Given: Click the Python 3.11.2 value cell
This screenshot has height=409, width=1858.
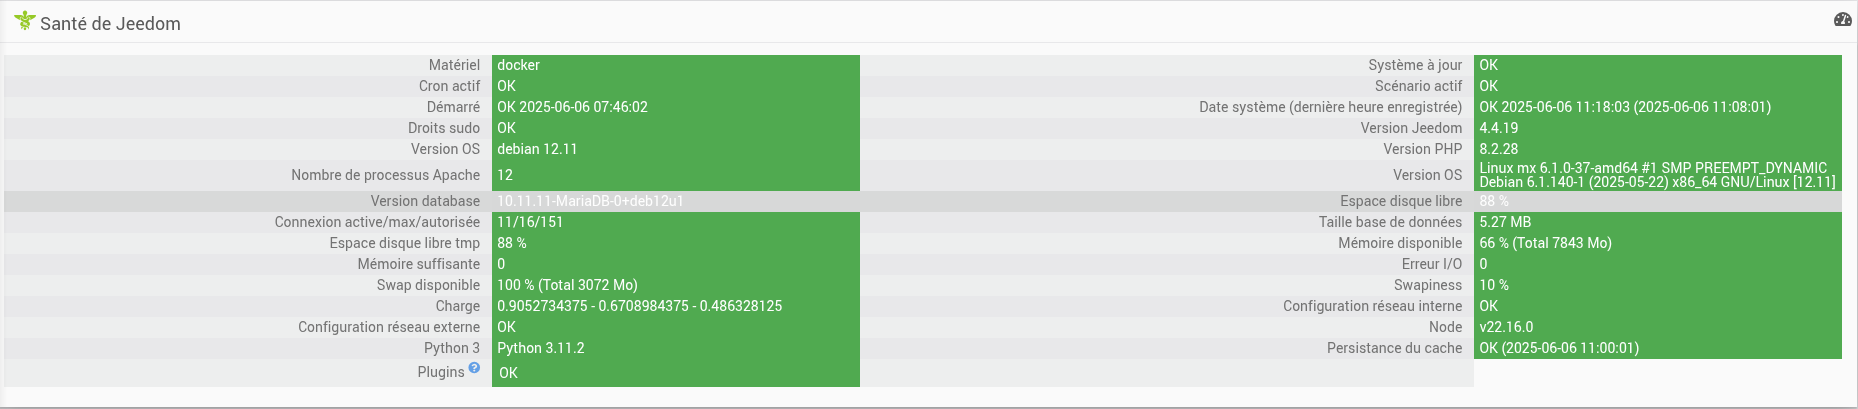Looking at the screenshot, I should click(x=676, y=348).
